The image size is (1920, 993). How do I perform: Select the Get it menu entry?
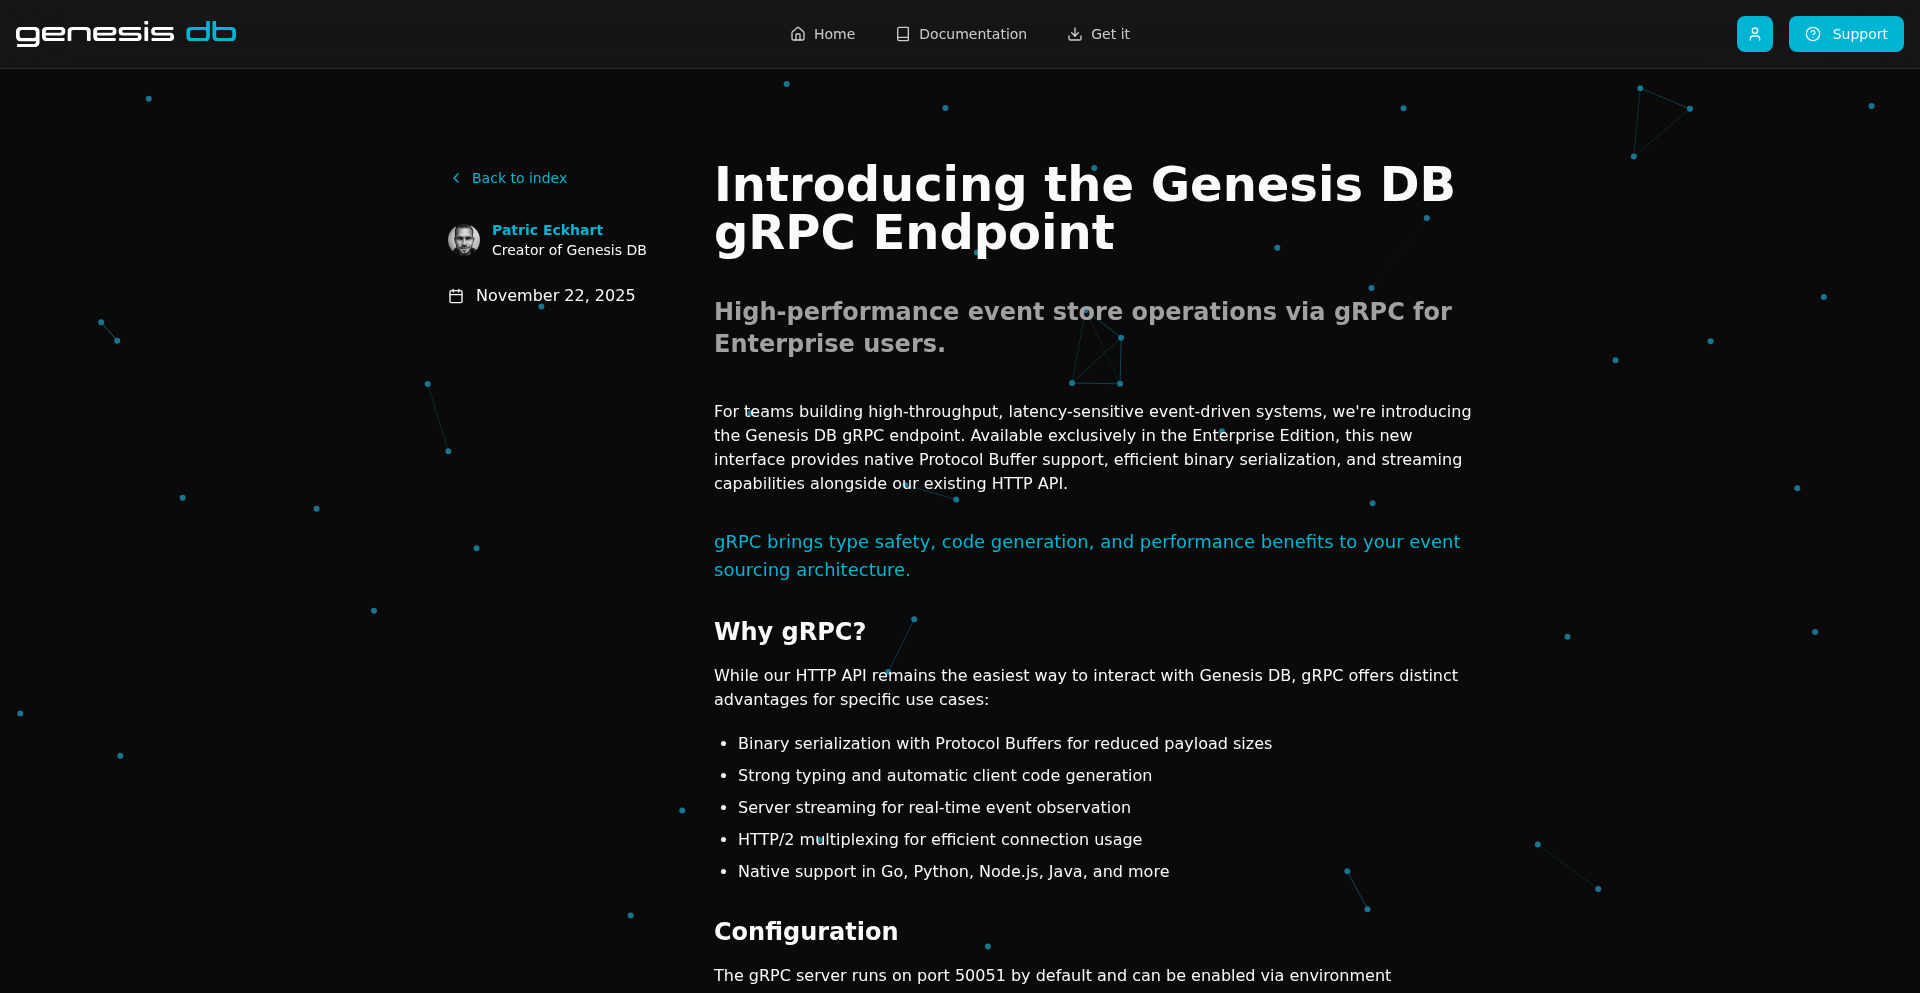tap(1110, 33)
